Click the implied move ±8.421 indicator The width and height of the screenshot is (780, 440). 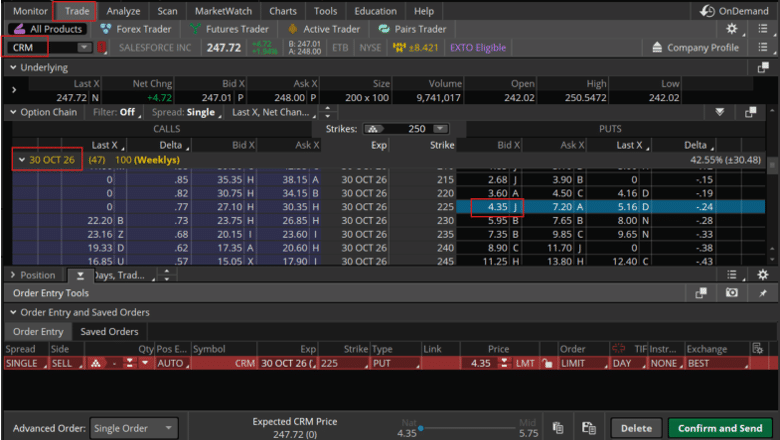(x=415, y=48)
